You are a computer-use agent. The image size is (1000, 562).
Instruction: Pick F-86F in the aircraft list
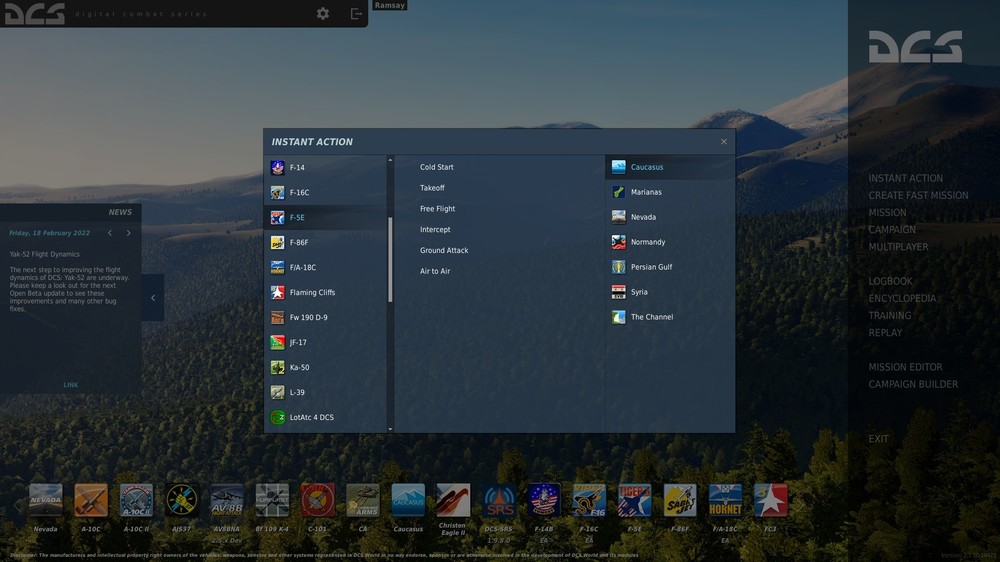(x=325, y=242)
